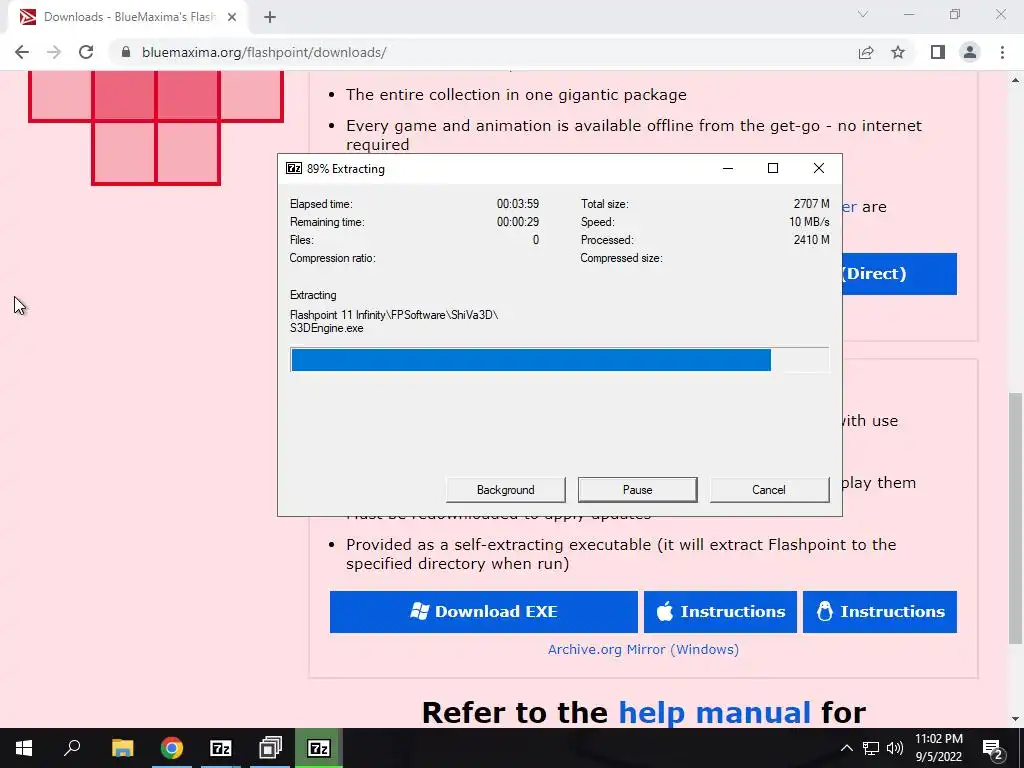Minimize the 89% Extracting dialog
The image size is (1024, 768).
click(728, 168)
